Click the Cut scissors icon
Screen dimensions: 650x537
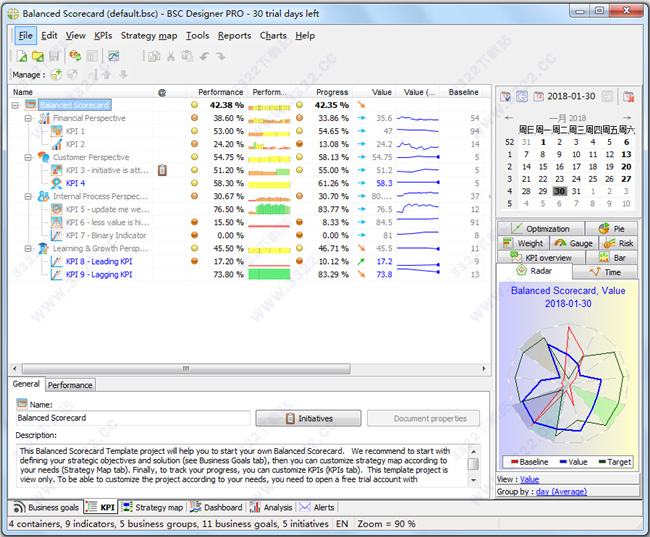tap(171, 56)
